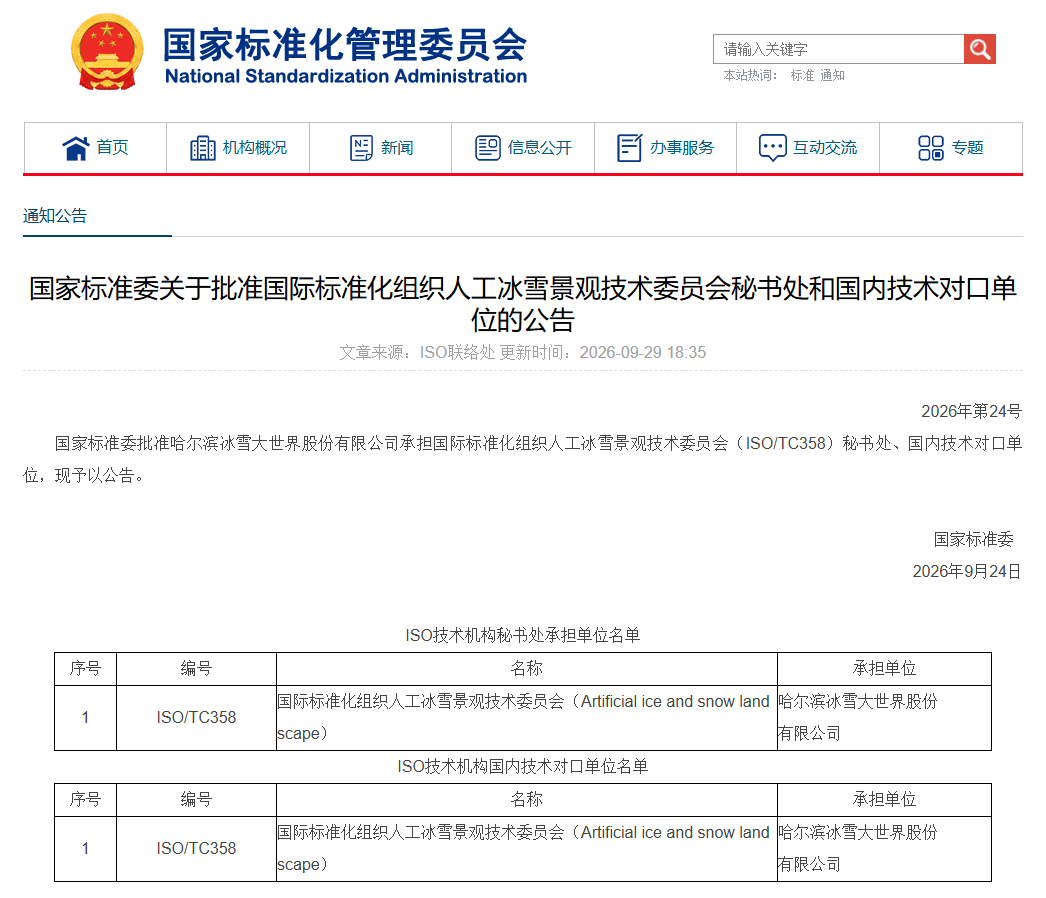Viewport: 1046px width, 898px height.
Task: Click the date 2026年9月24日
Action: [x=967, y=571]
